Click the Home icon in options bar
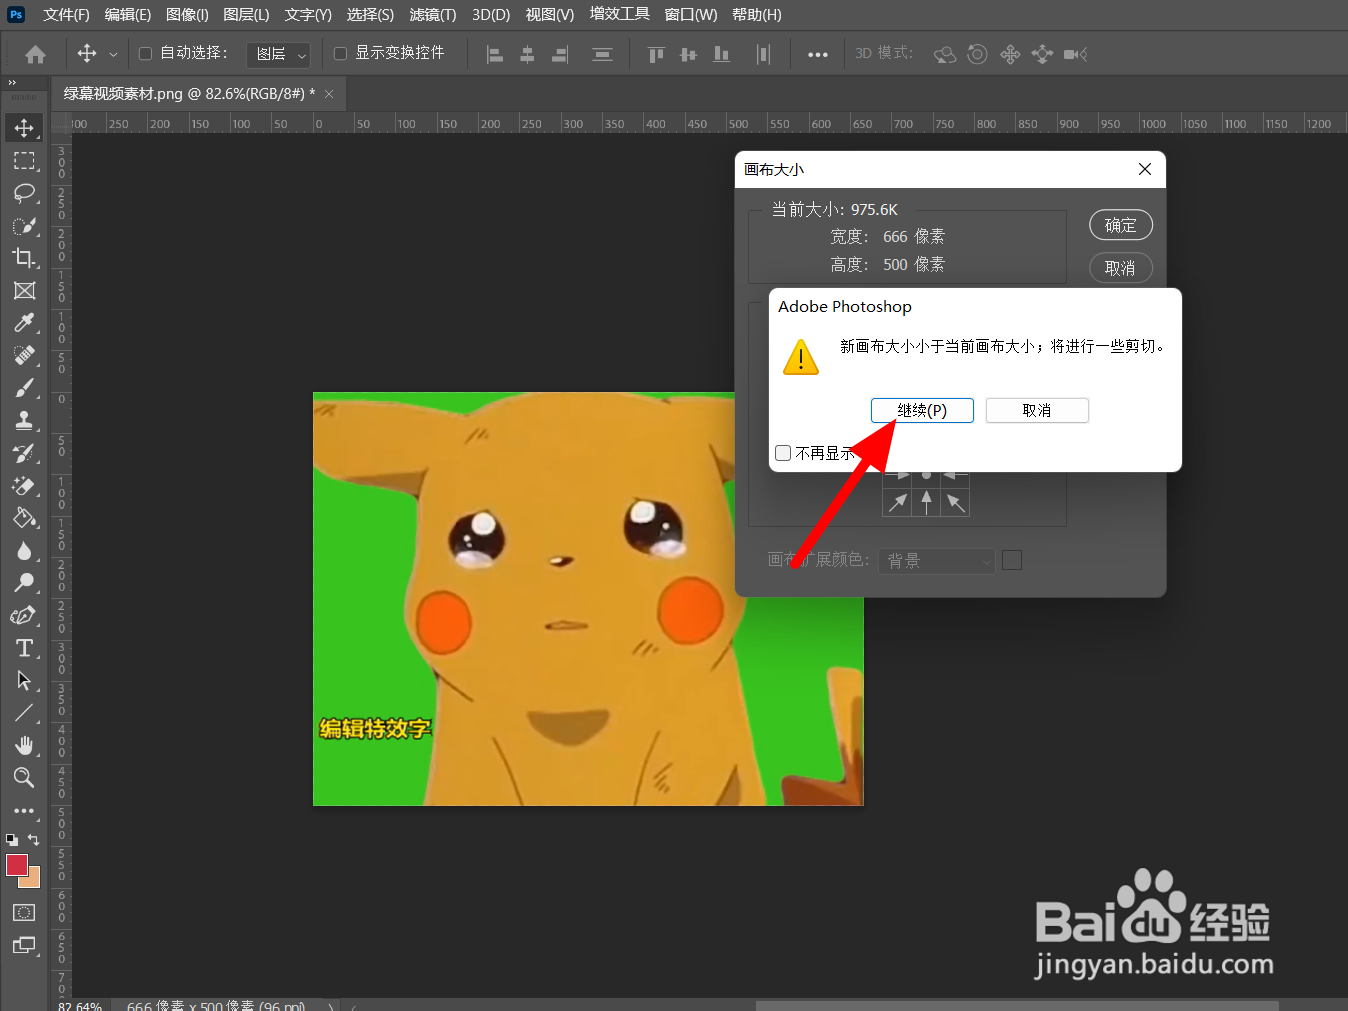 [35, 54]
